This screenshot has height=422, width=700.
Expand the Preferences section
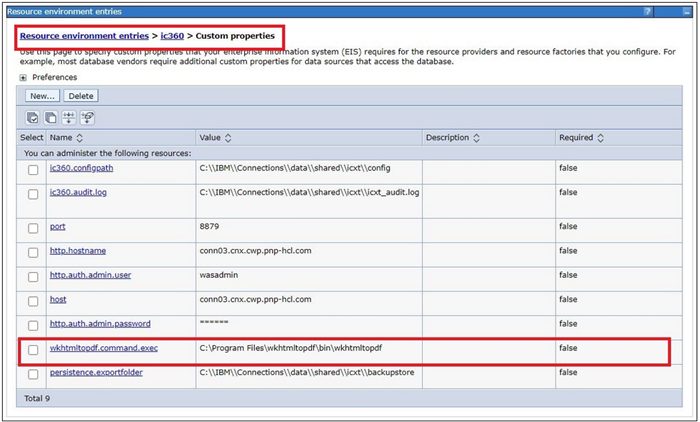pos(23,77)
